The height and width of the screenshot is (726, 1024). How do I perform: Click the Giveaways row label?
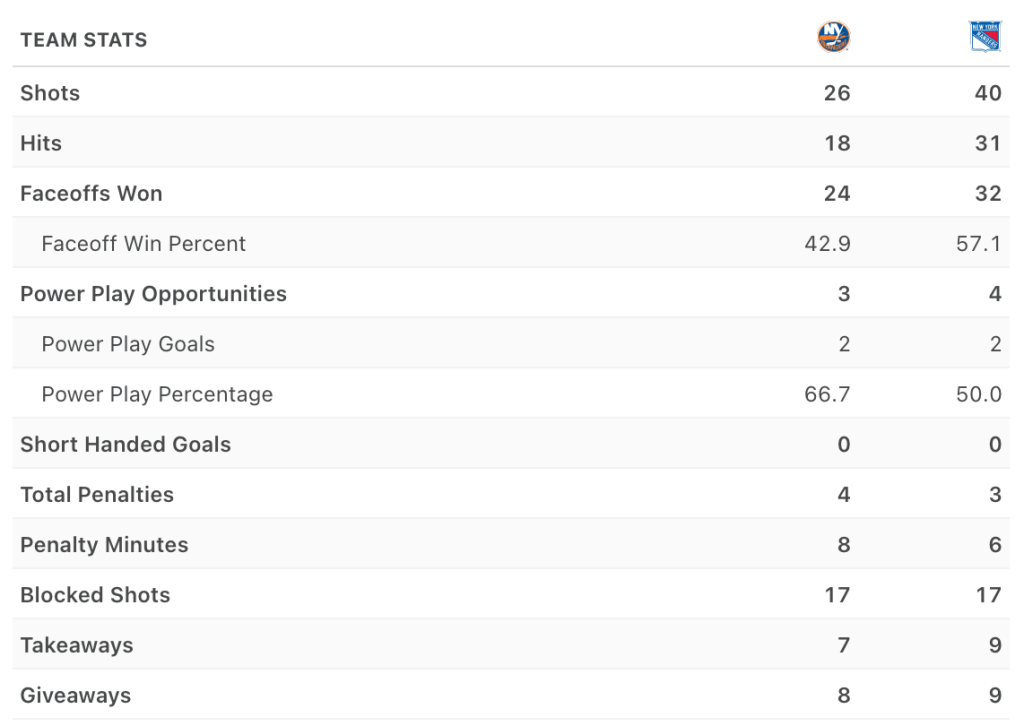75,695
